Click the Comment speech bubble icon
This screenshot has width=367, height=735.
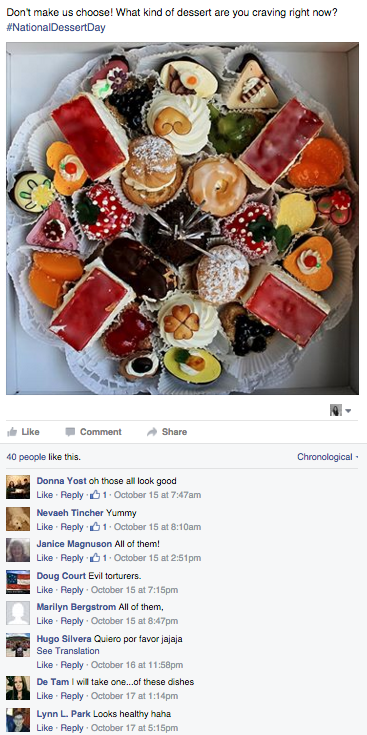click(70, 432)
